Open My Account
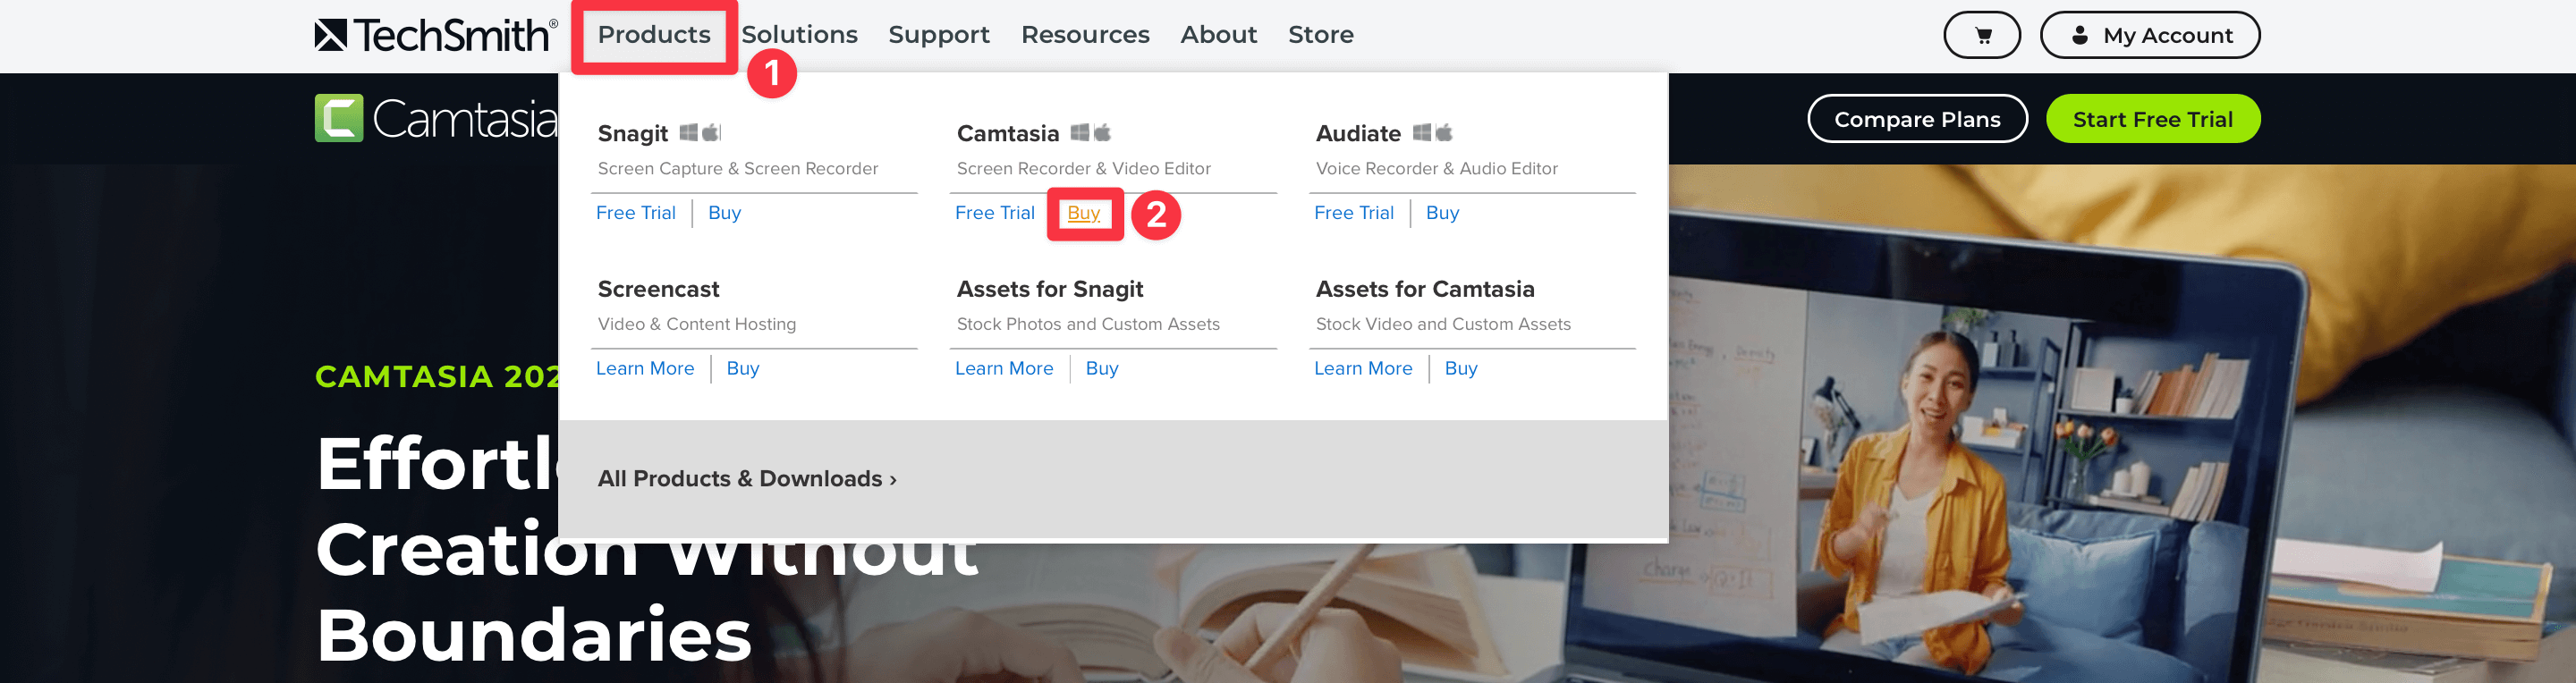This screenshot has width=2576, height=683. pos(2149,35)
